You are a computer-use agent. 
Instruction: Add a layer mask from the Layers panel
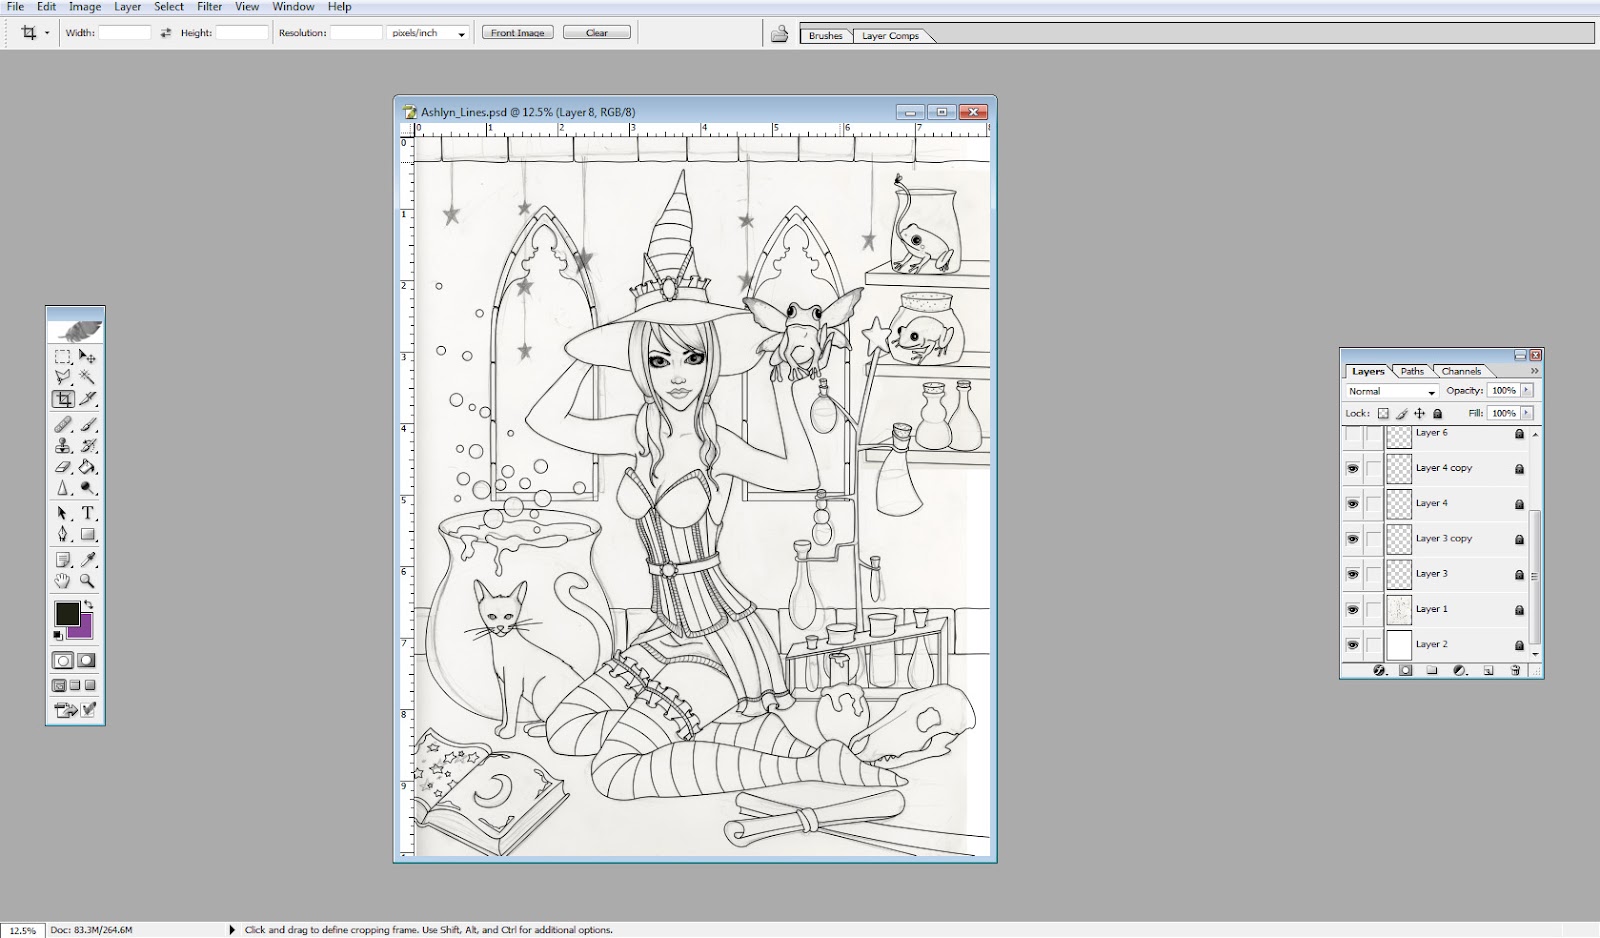1406,670
